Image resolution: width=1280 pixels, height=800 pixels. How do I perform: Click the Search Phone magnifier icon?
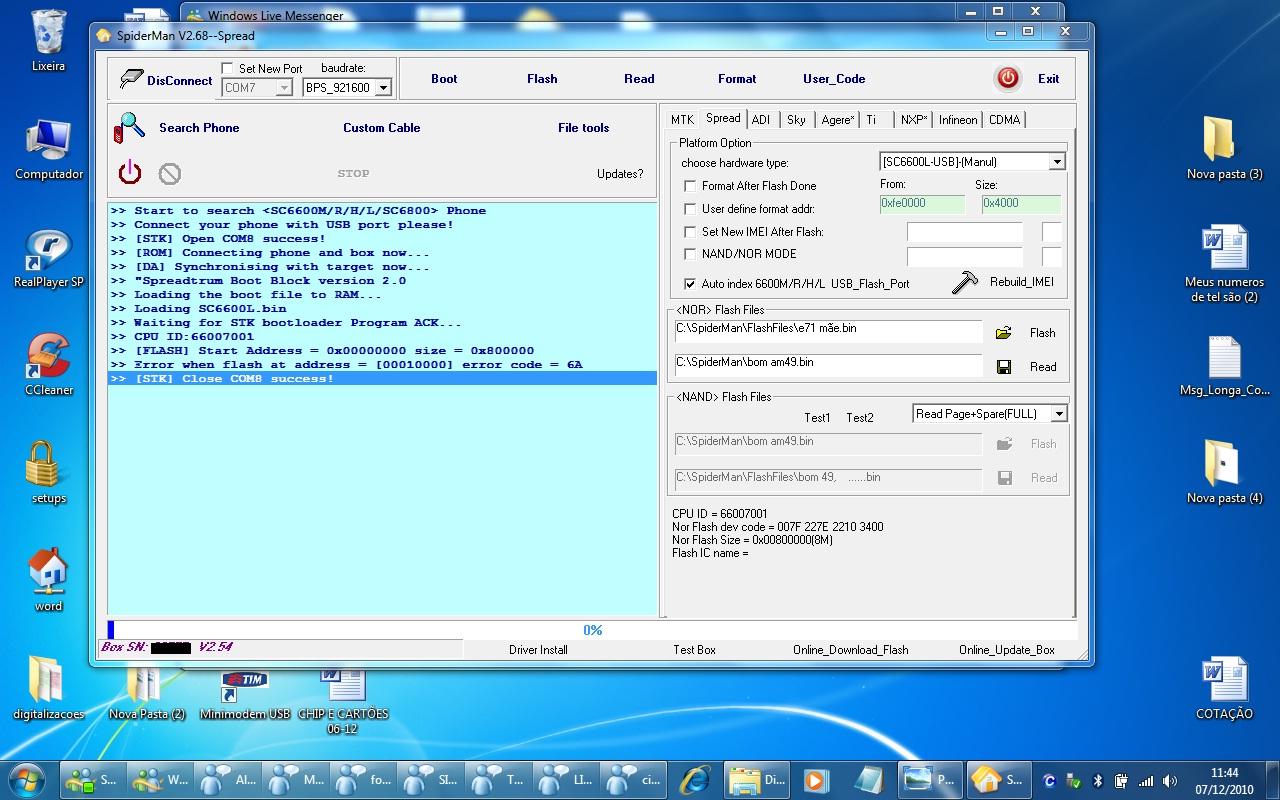[x=130, y=128]
